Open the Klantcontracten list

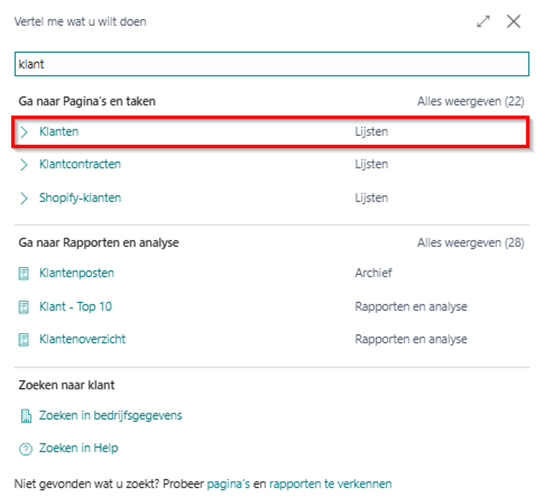[80, 164]
